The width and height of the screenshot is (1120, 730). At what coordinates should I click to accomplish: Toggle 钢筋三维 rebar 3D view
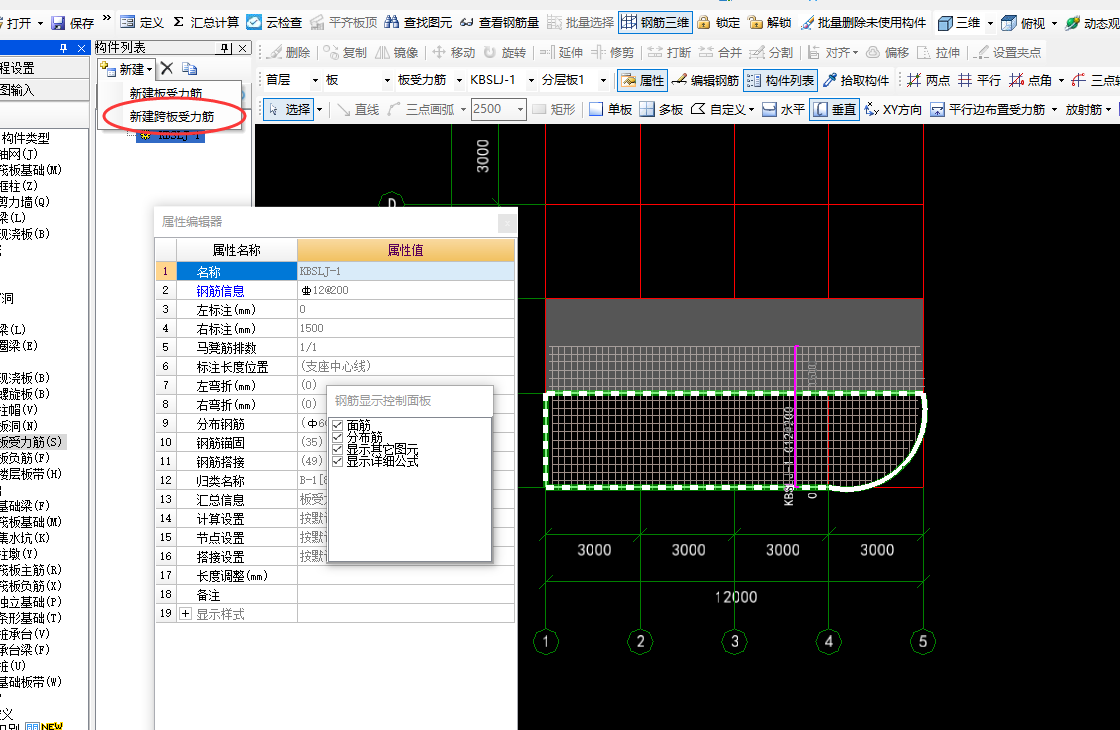(x=655, y=23)
